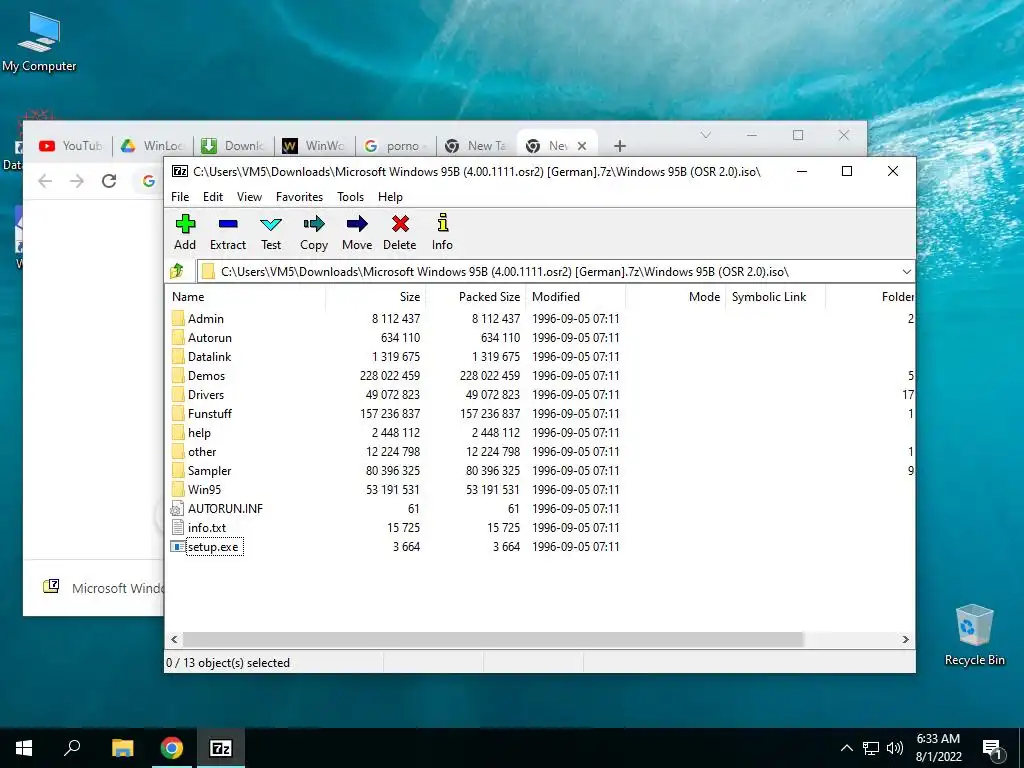This screenshot has width=1024, height=768.
Task: Sort by Modified column header
Action: [575, 296]
